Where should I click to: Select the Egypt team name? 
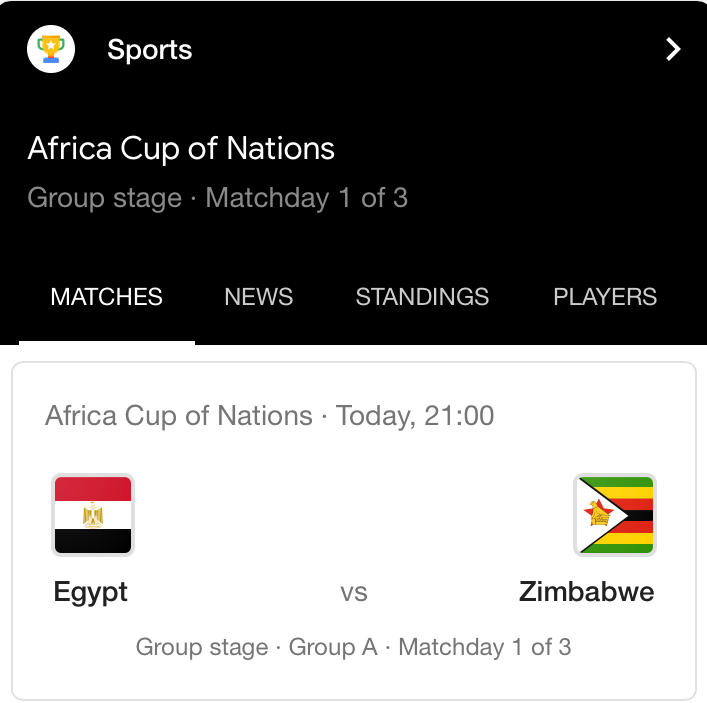[x=91, y=592]
